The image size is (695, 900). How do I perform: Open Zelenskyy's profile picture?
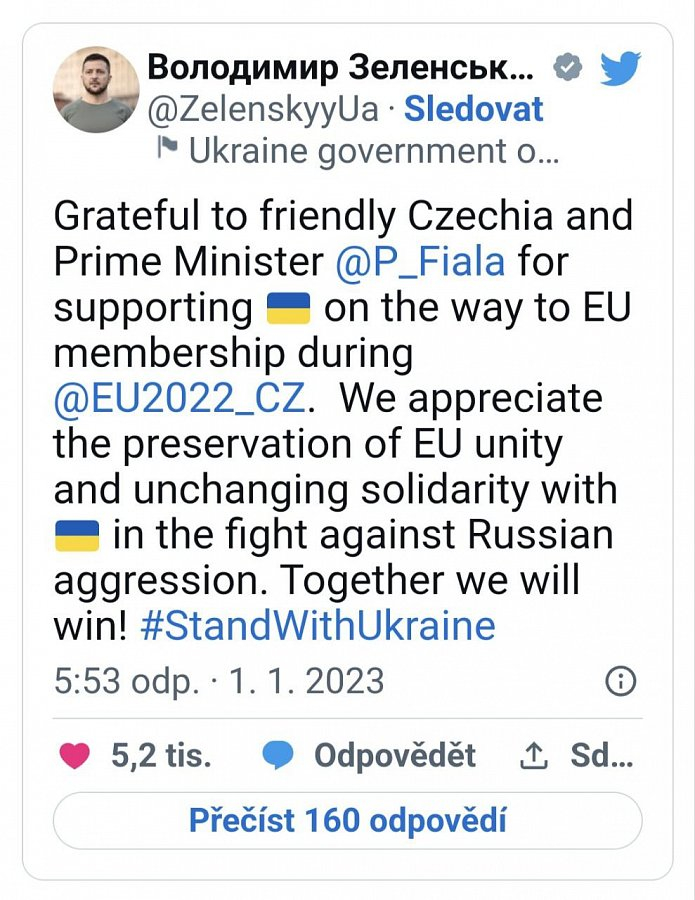[96, 89]
